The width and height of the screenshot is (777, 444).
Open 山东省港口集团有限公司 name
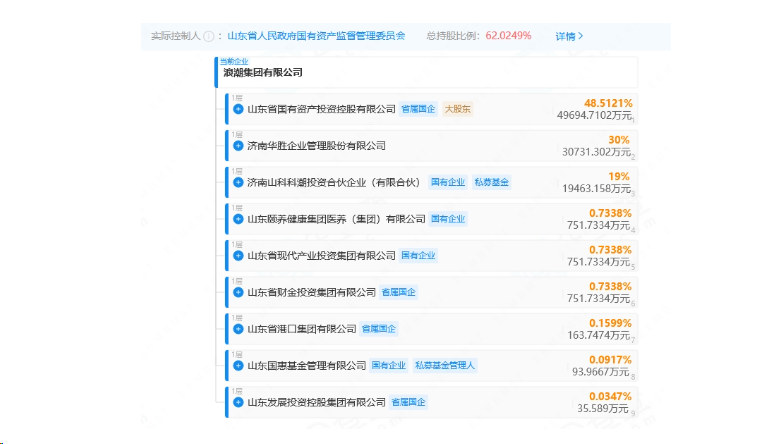tap(301, 329)
